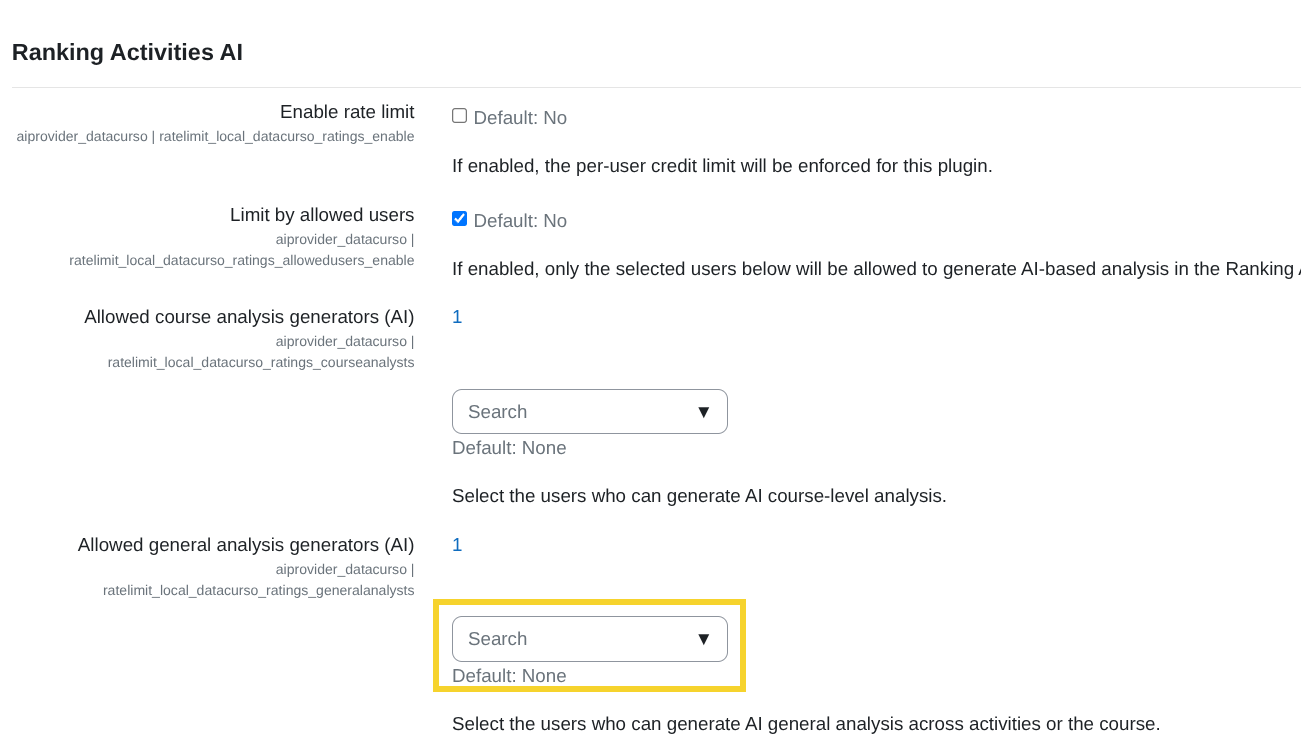Click "Default: None" below the highlighted Search box
Screen dimensions: 1301x756
[x=509, y=675]
